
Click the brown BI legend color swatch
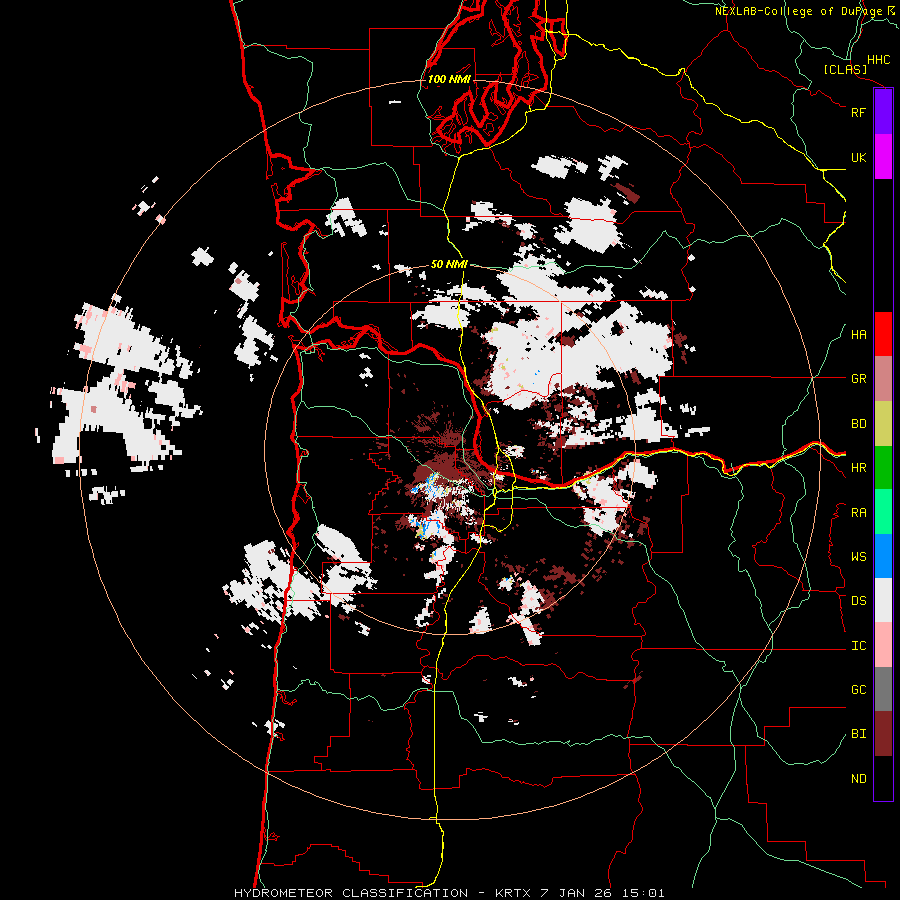(x=883, y=734)
